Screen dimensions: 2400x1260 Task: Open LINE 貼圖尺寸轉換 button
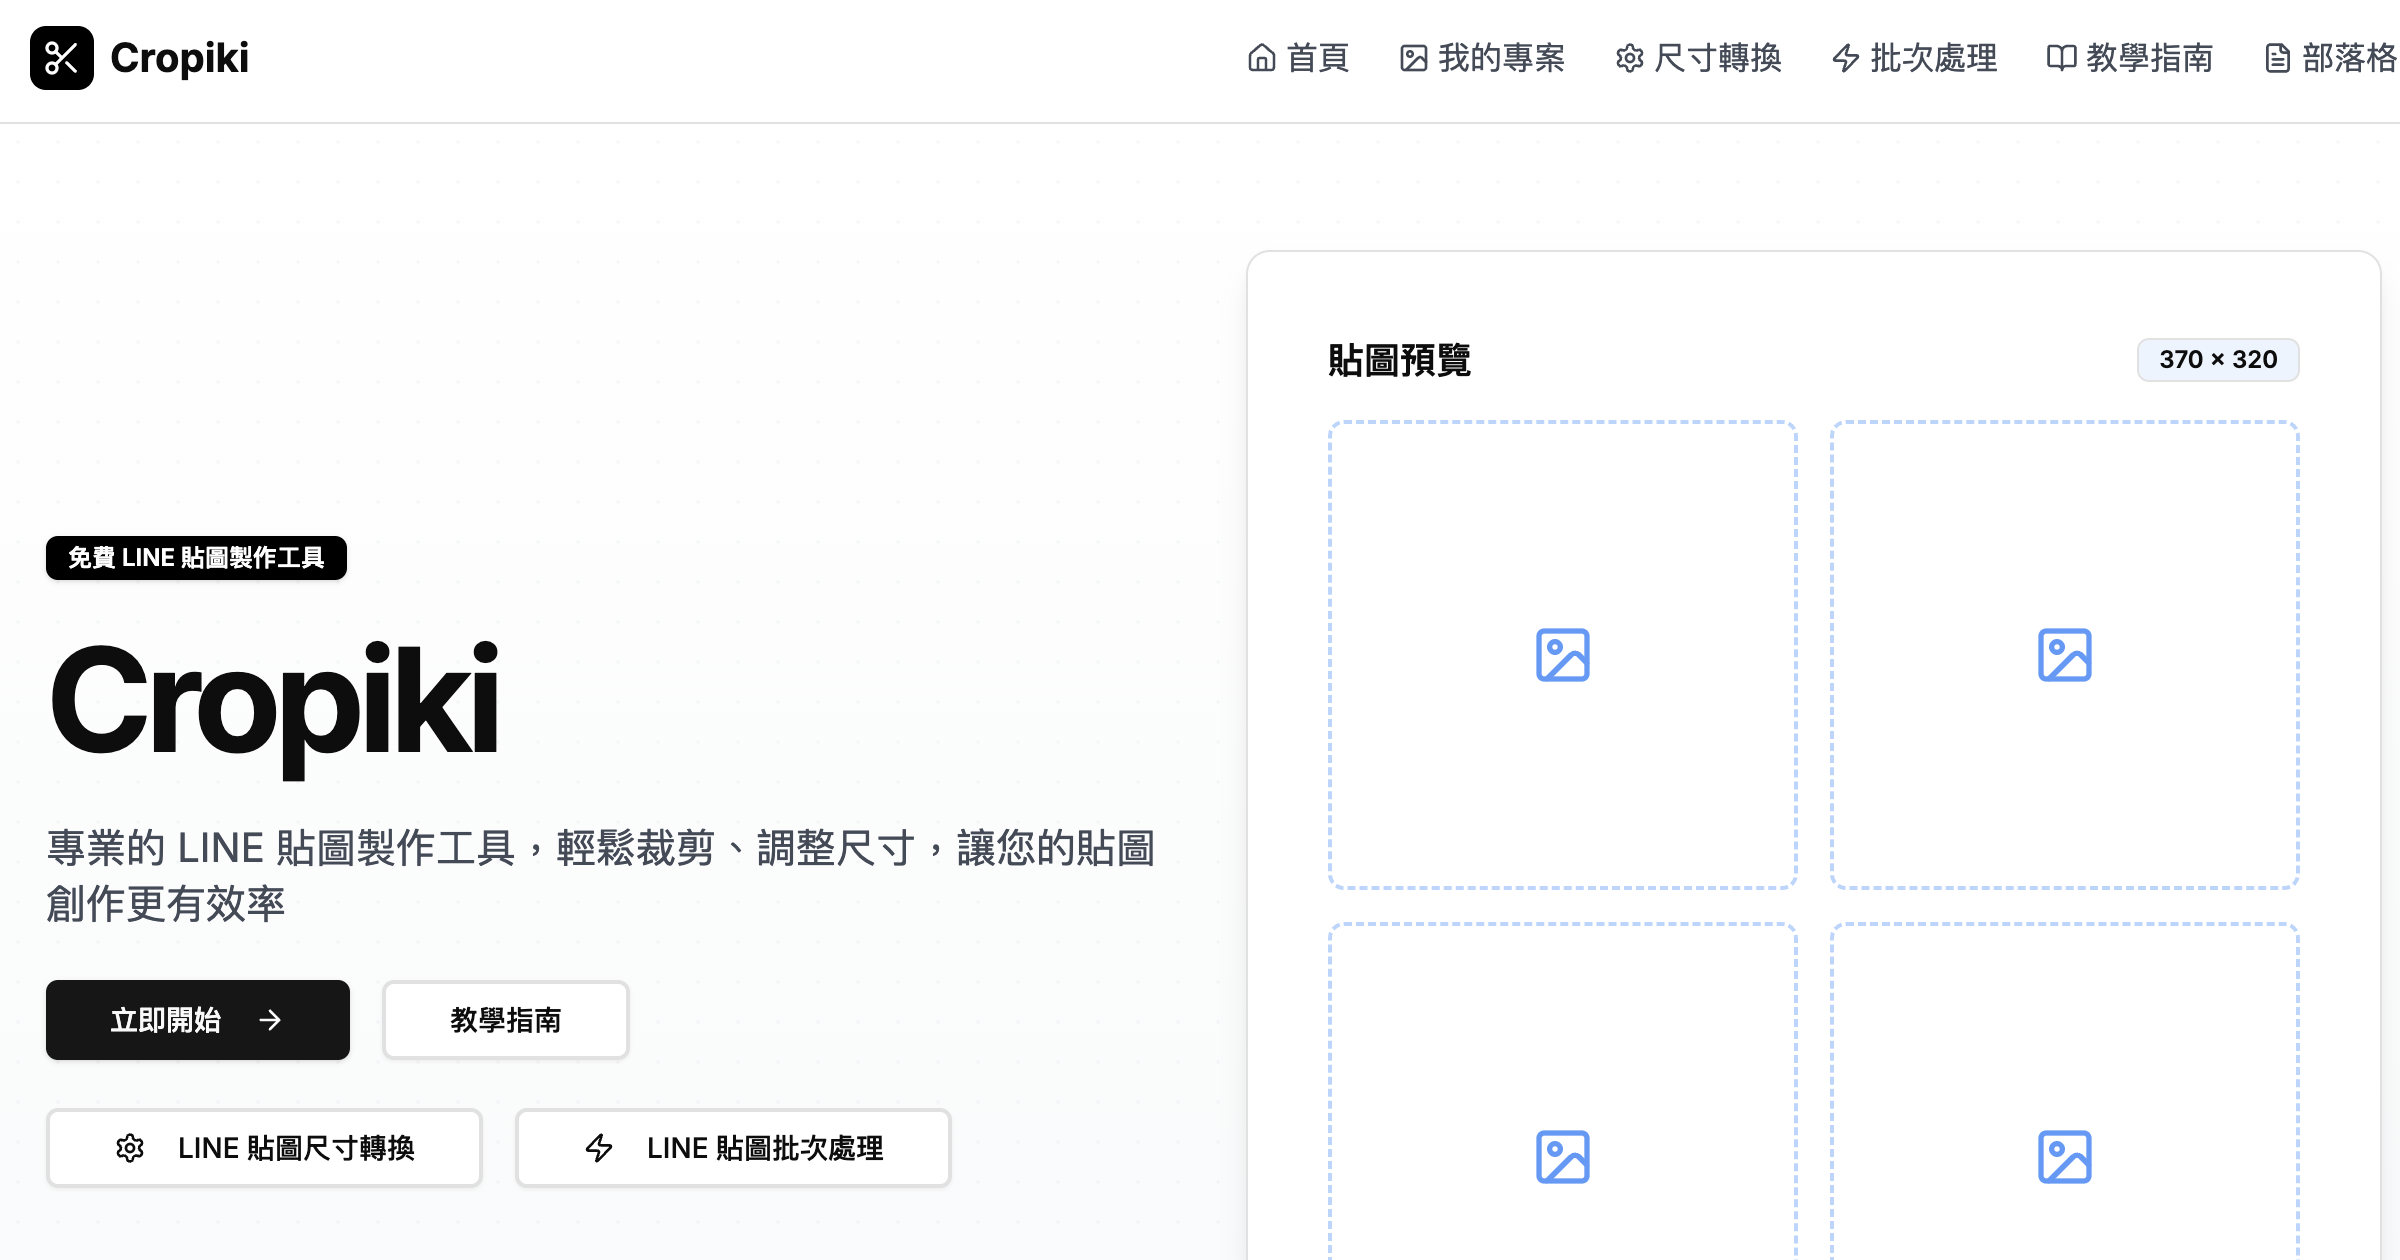pos(264,1148)
